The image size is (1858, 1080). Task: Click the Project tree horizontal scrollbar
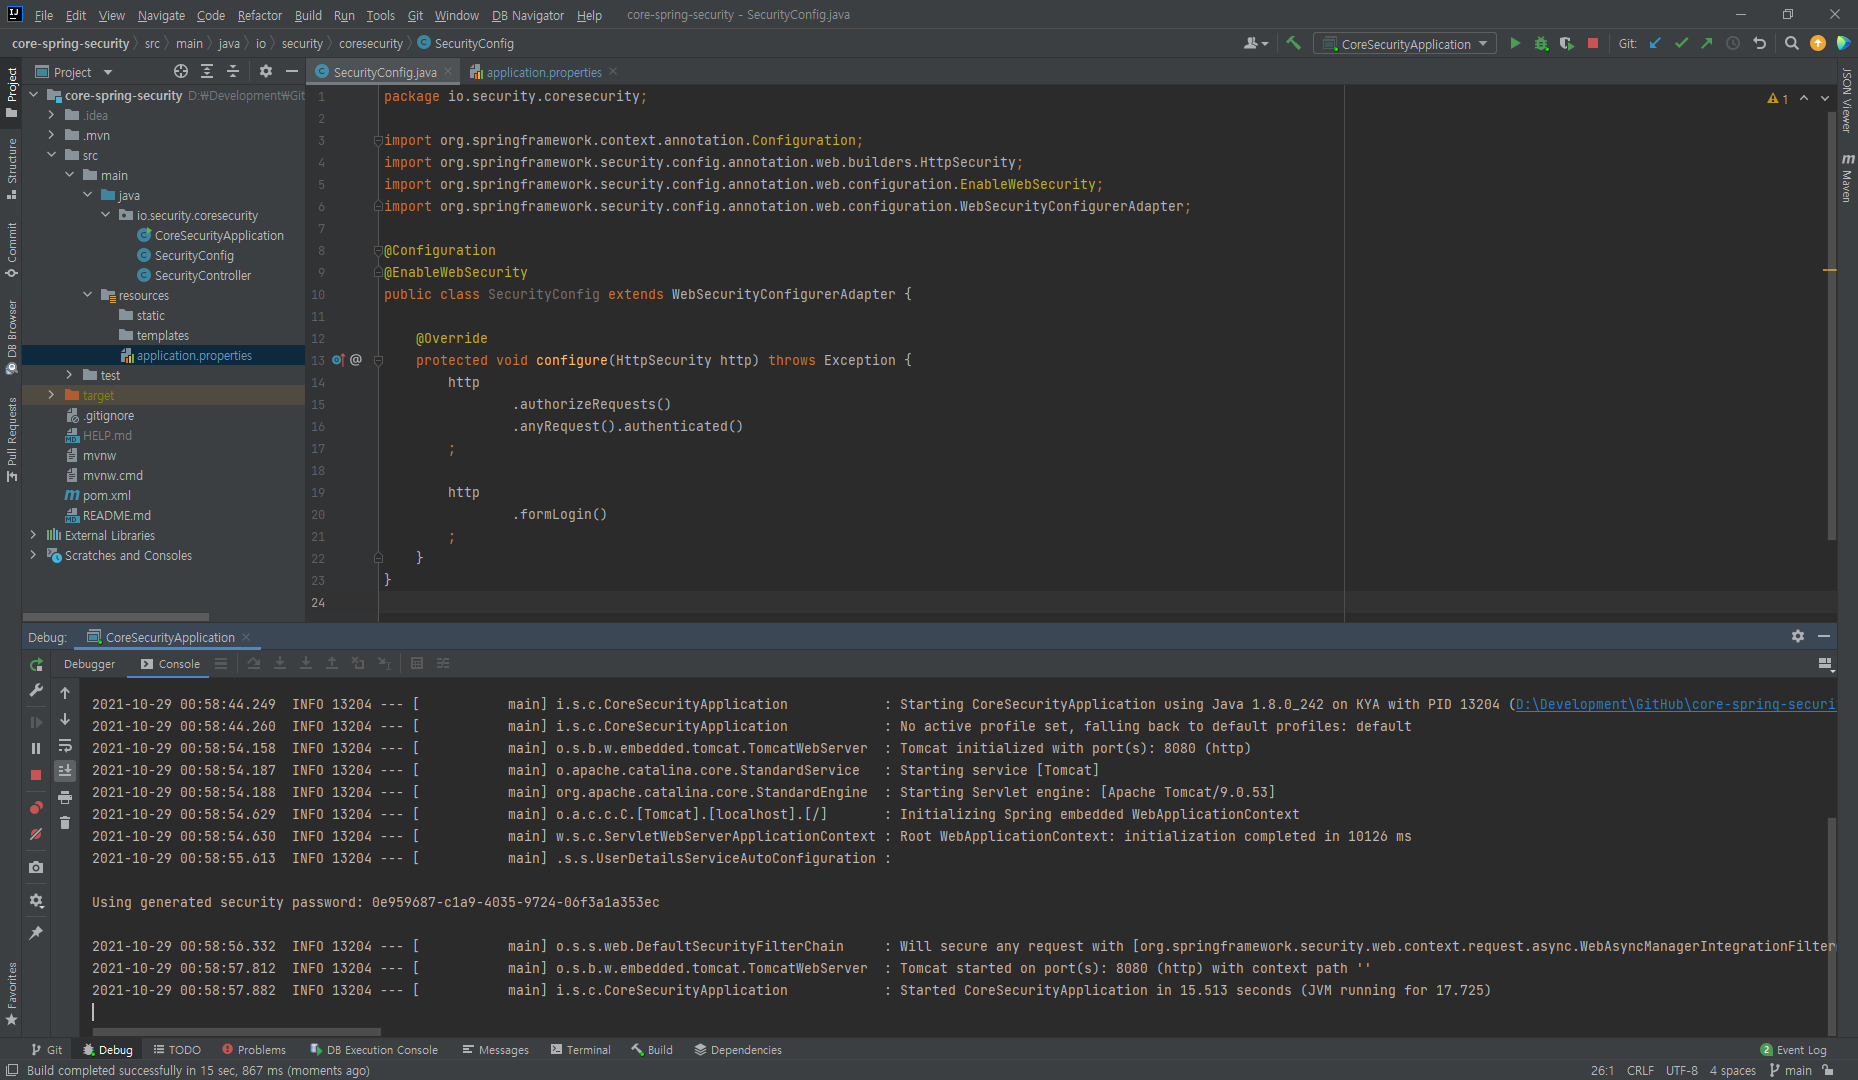[116, 616]
